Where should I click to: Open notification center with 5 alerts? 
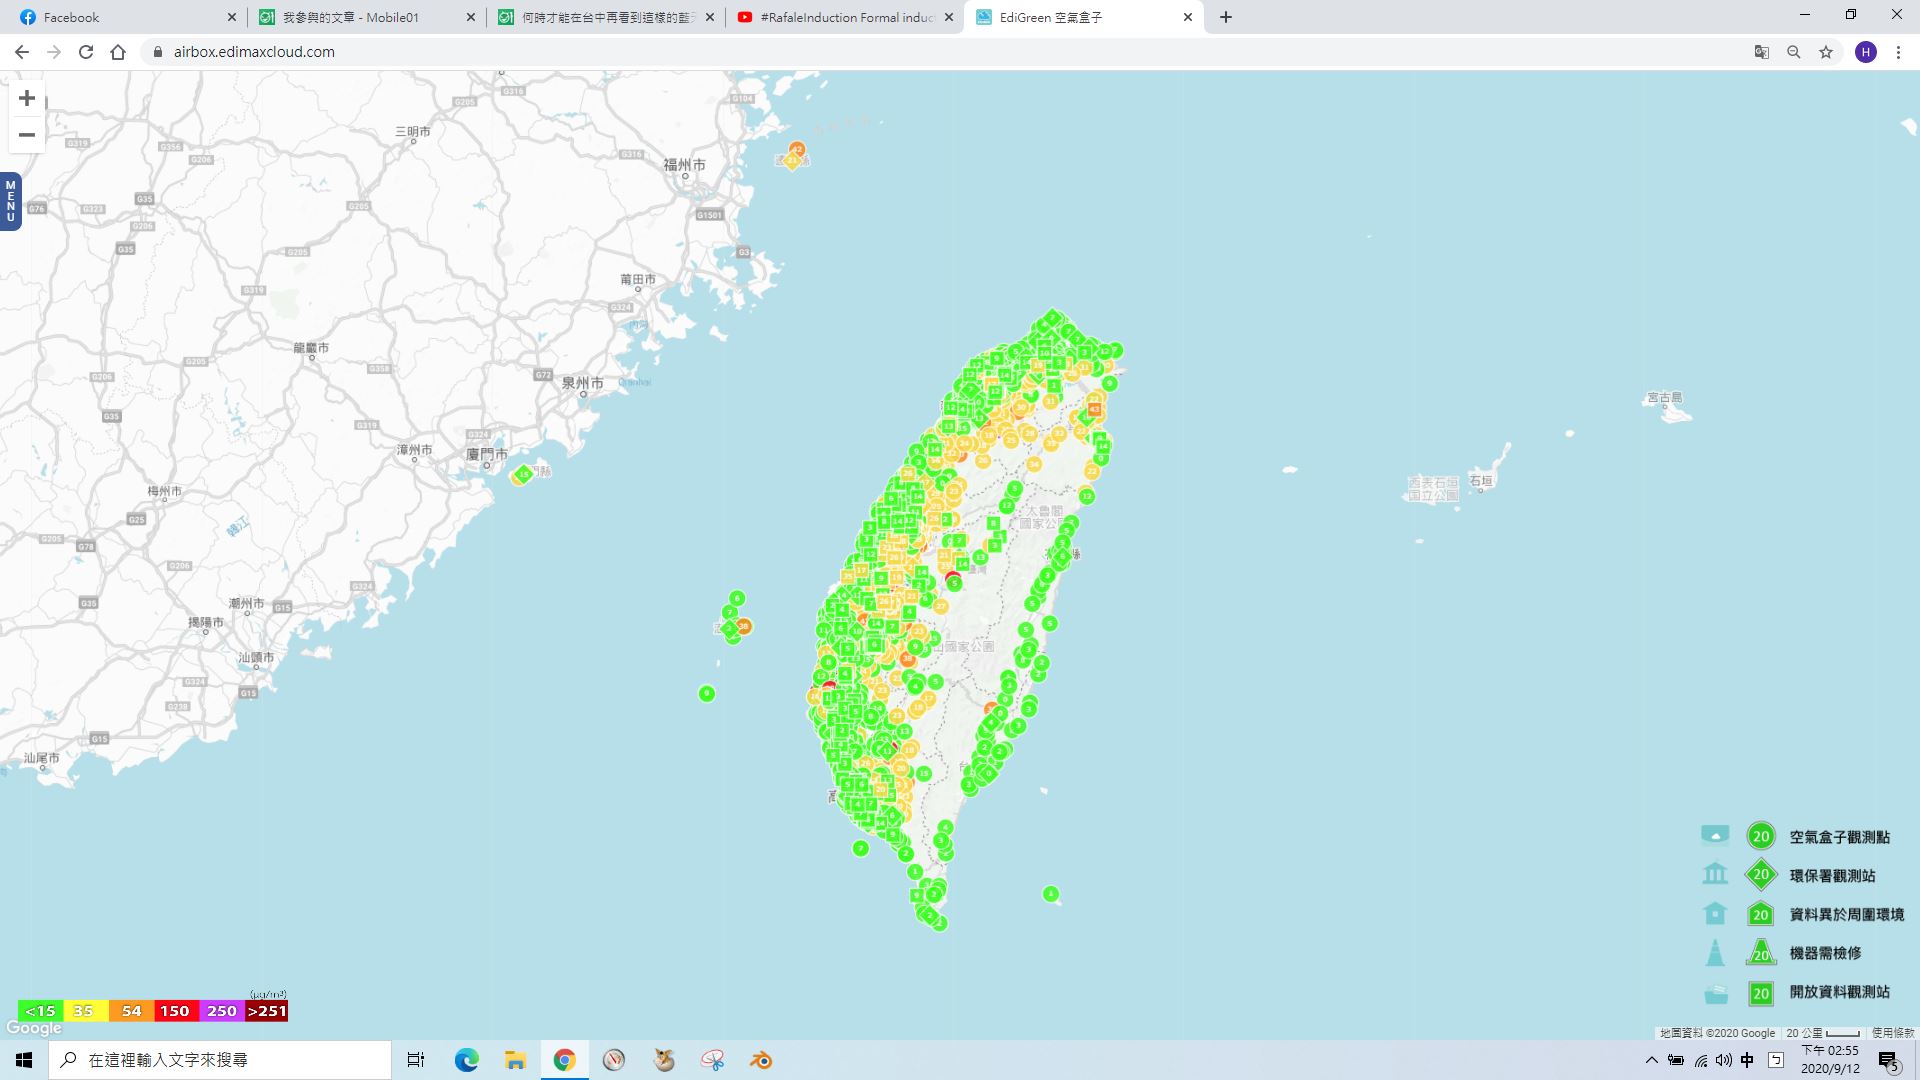[x=1888, y=1060]
